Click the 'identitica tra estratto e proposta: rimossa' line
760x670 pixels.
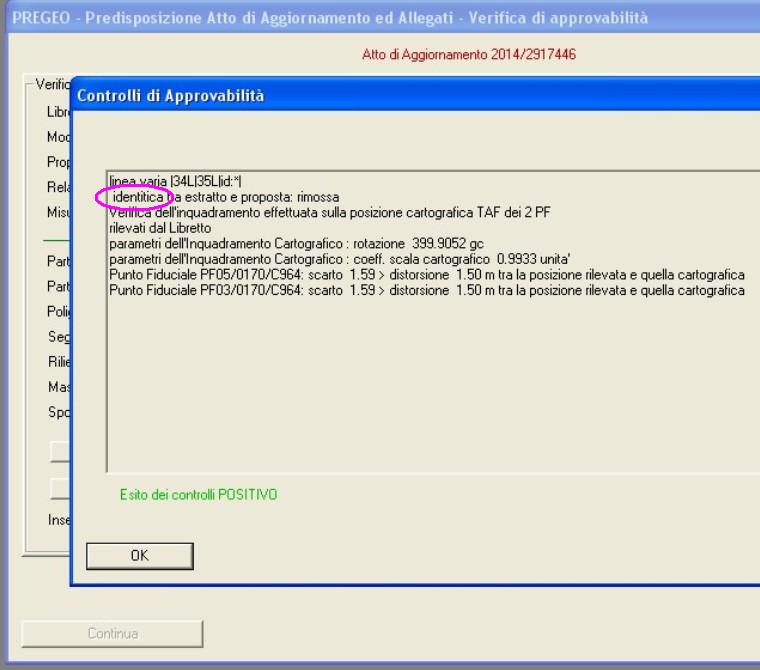point(225,197)
